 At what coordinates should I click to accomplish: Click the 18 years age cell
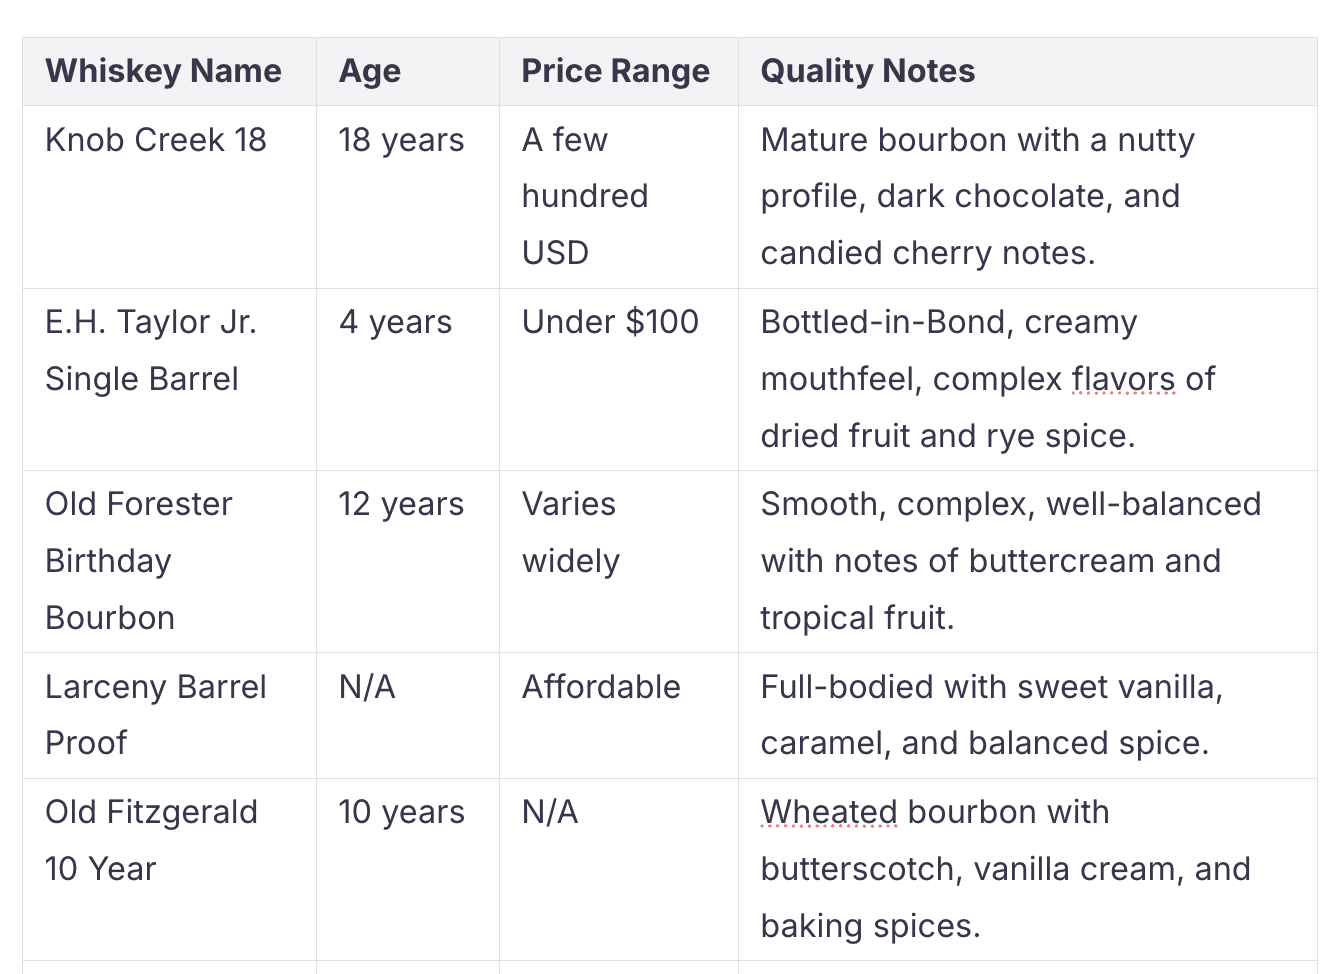(401, 140)
